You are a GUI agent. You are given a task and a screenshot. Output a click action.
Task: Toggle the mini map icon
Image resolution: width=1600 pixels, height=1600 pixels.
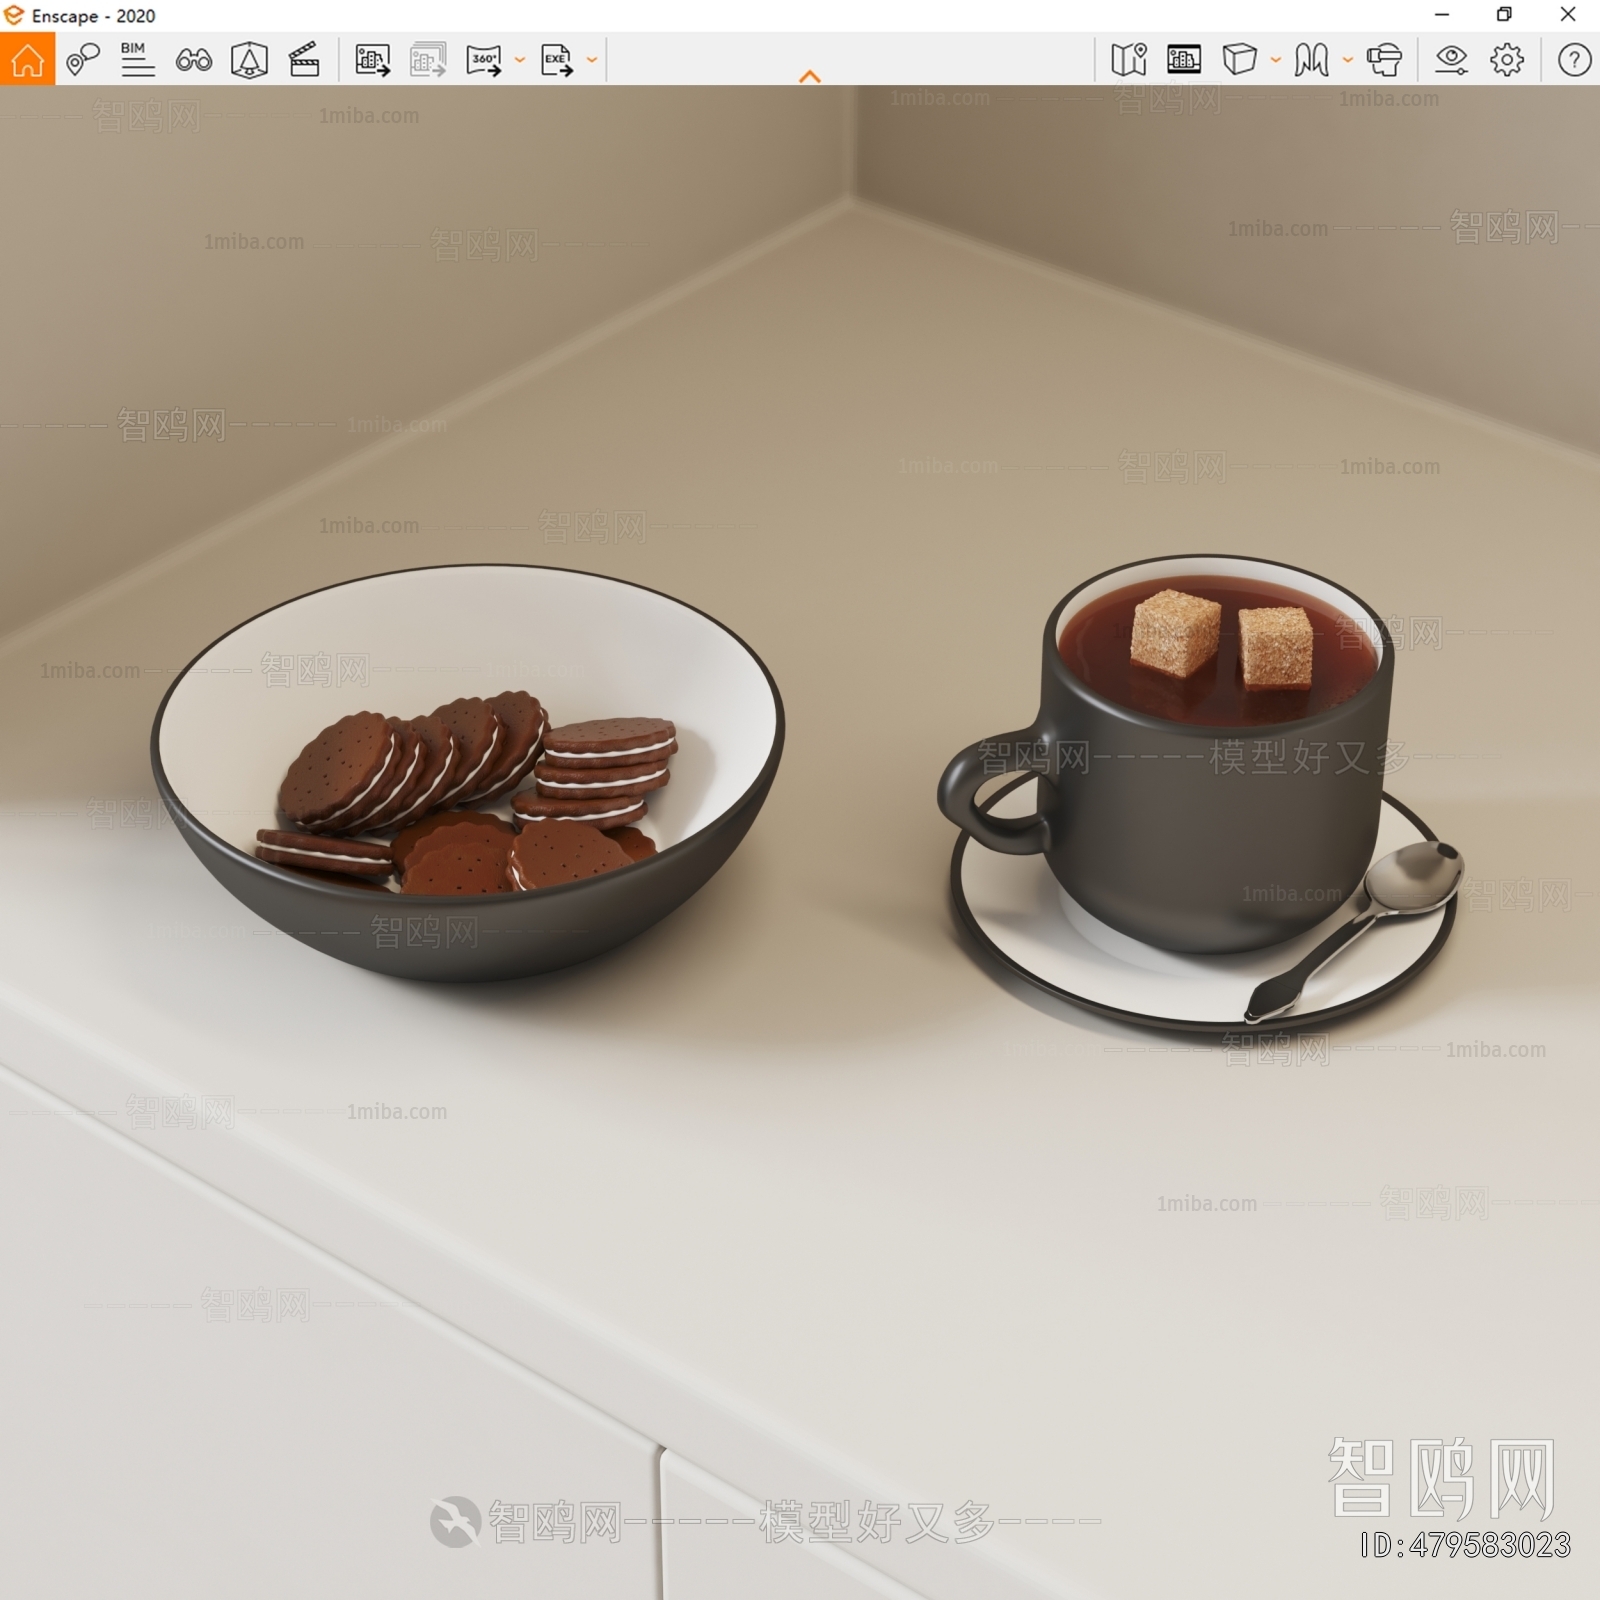click(x=1129, y=60)
